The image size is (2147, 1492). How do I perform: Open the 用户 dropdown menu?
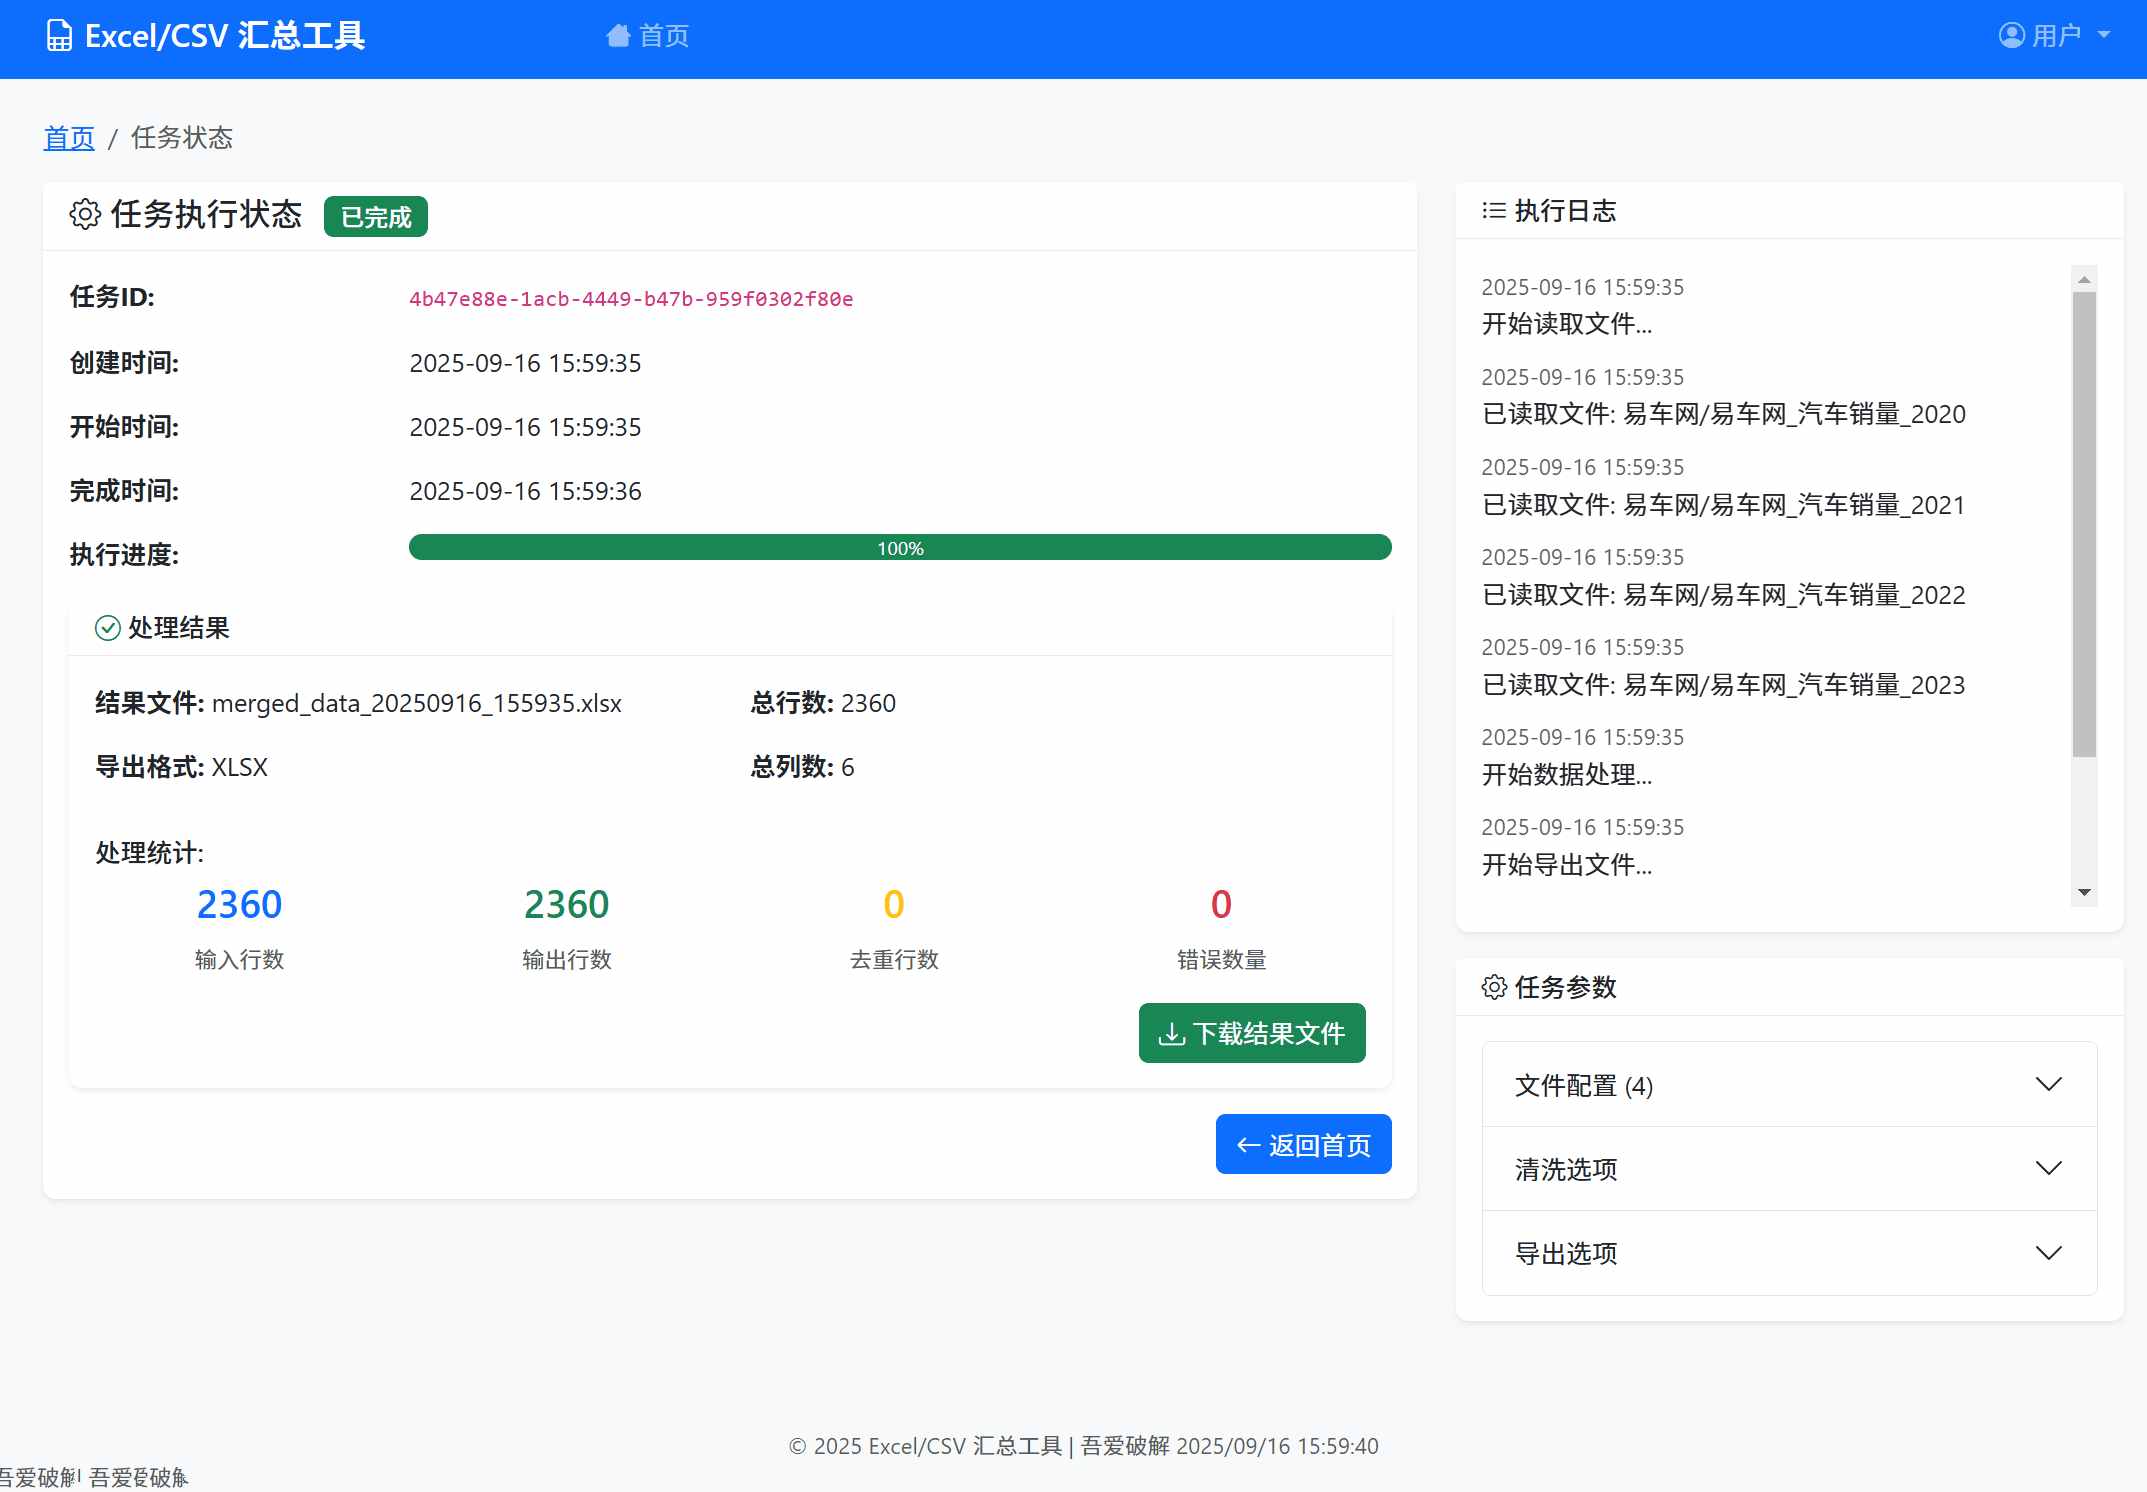[2056, 36]
